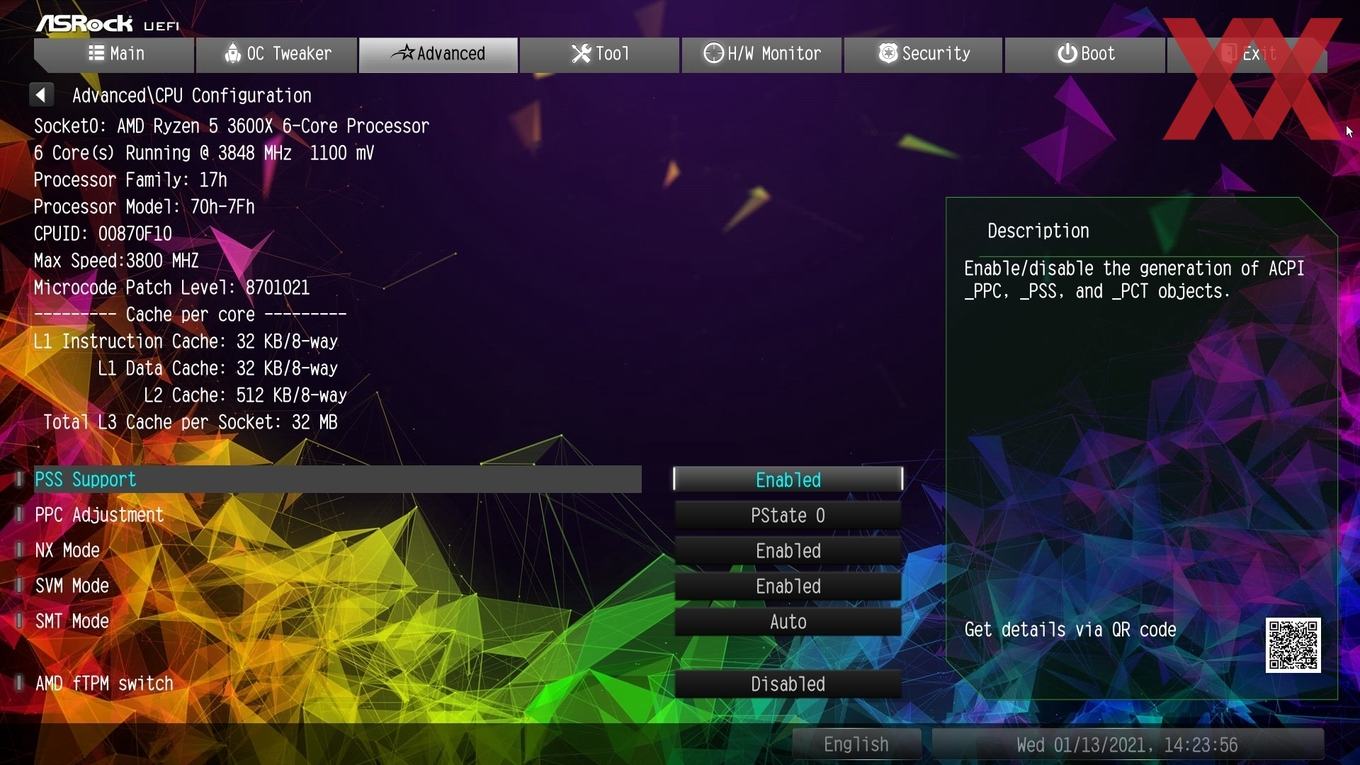The width and height of the screenshot is (1360, 765).
Task: Click the Boot power icon
Action: (1067, 53)
